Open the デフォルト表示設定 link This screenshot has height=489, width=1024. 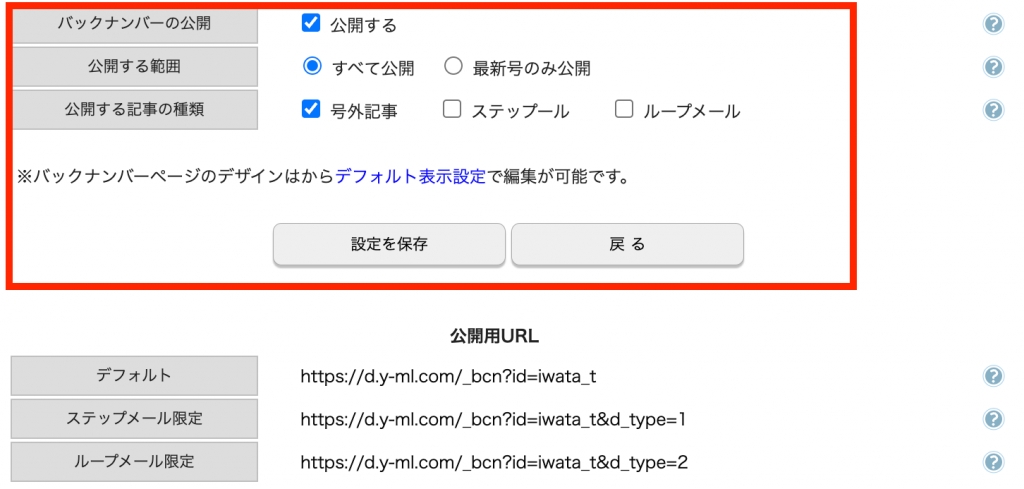click(x=411, y=177)
